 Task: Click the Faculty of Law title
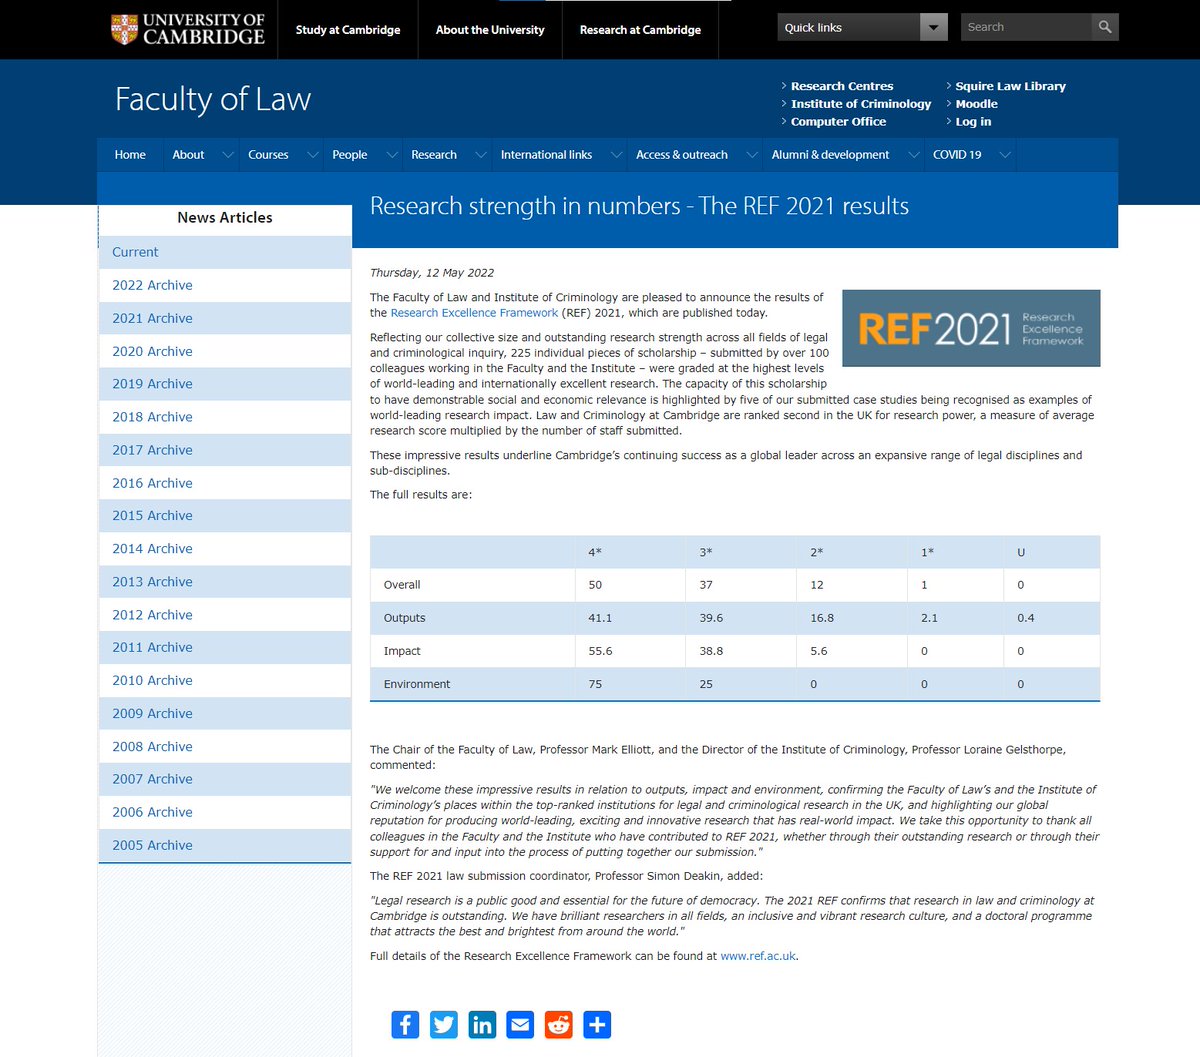coord(213,99)
